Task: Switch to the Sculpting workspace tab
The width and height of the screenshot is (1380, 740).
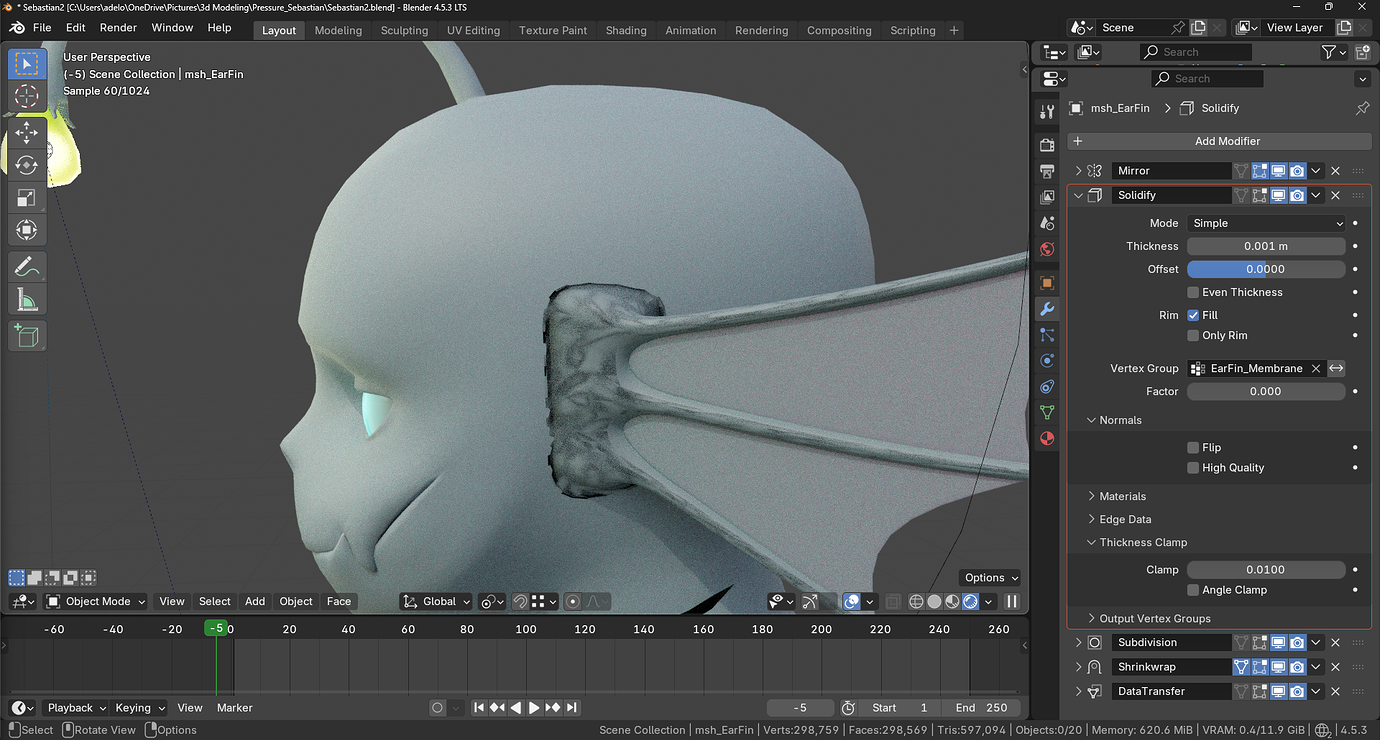Action: pos(404,30)
